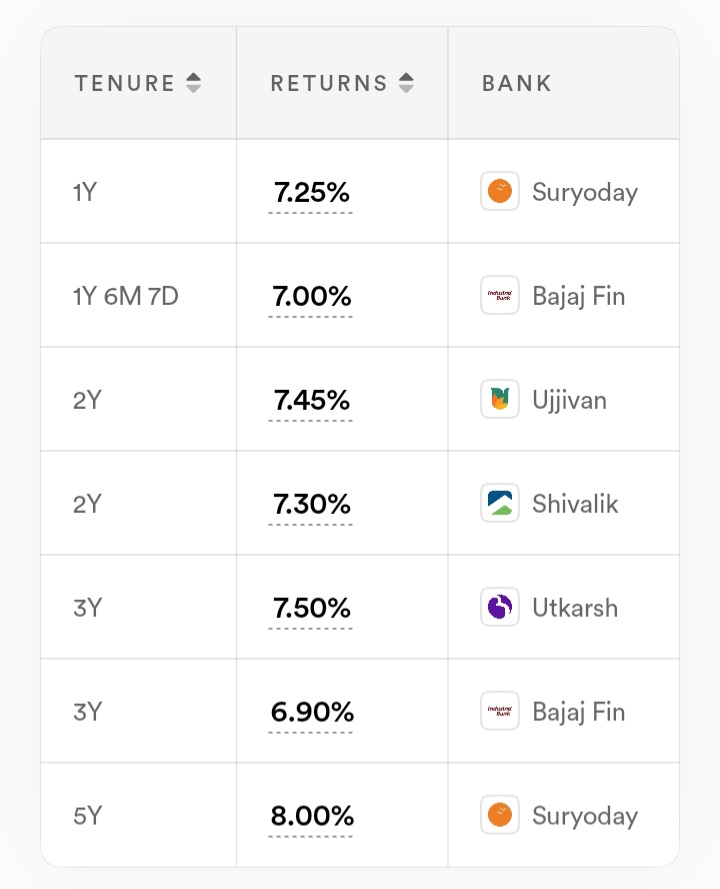Open the 7.45% returns detail
The width and height of the screenshot is (720, 889).
[311, 400]
